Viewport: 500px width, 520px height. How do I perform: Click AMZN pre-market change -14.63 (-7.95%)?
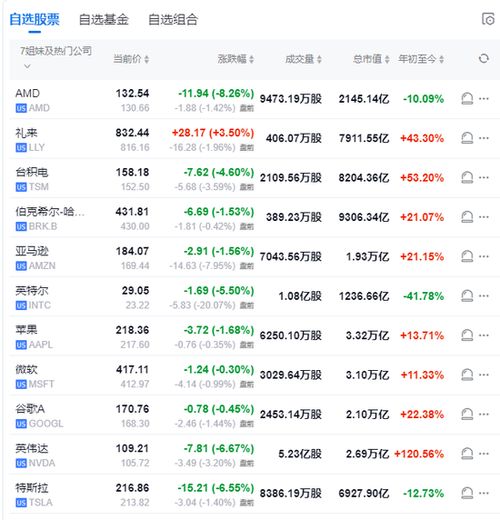[x=202, y=266]
